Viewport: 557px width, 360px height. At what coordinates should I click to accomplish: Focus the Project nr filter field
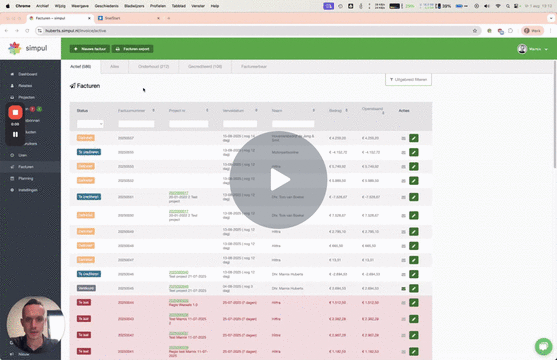(x=189, y=124)
